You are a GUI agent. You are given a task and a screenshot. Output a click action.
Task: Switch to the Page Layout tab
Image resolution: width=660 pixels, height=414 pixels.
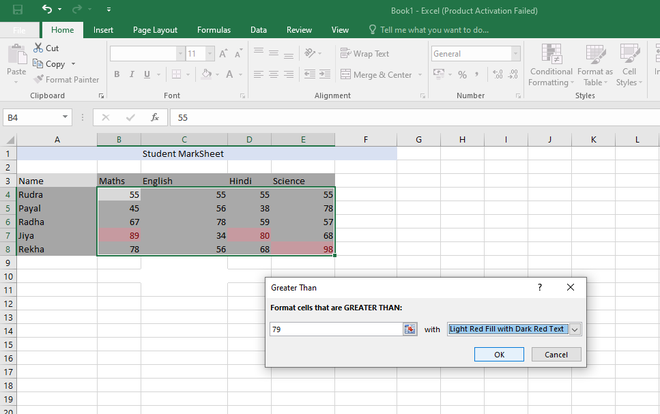coord(154,30)
